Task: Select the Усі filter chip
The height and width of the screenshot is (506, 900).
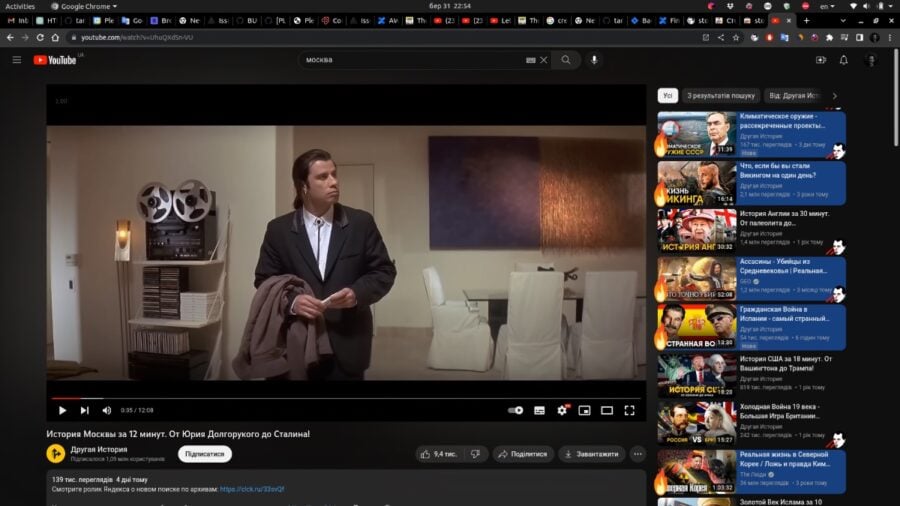Action: point(668,96)
